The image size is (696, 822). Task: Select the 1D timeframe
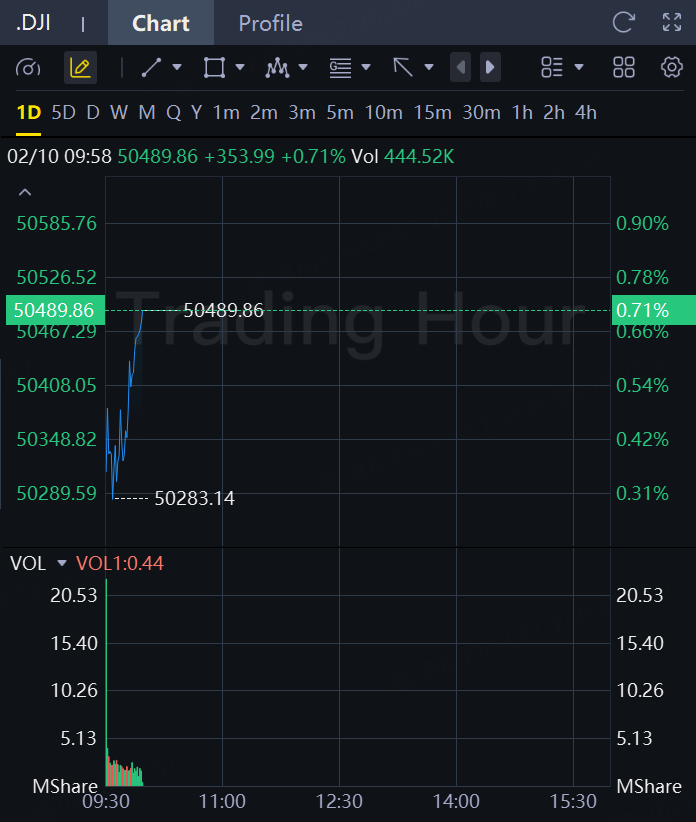[29, 113]
